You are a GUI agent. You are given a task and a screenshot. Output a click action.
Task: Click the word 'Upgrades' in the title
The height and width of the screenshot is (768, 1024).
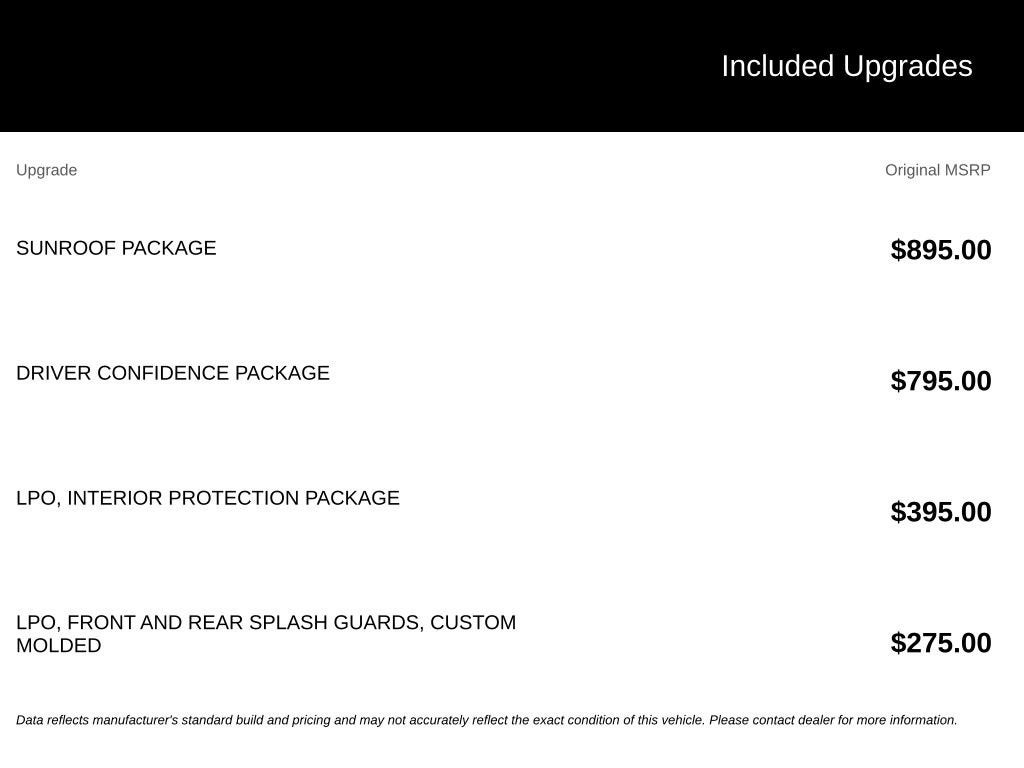point(908,67)
